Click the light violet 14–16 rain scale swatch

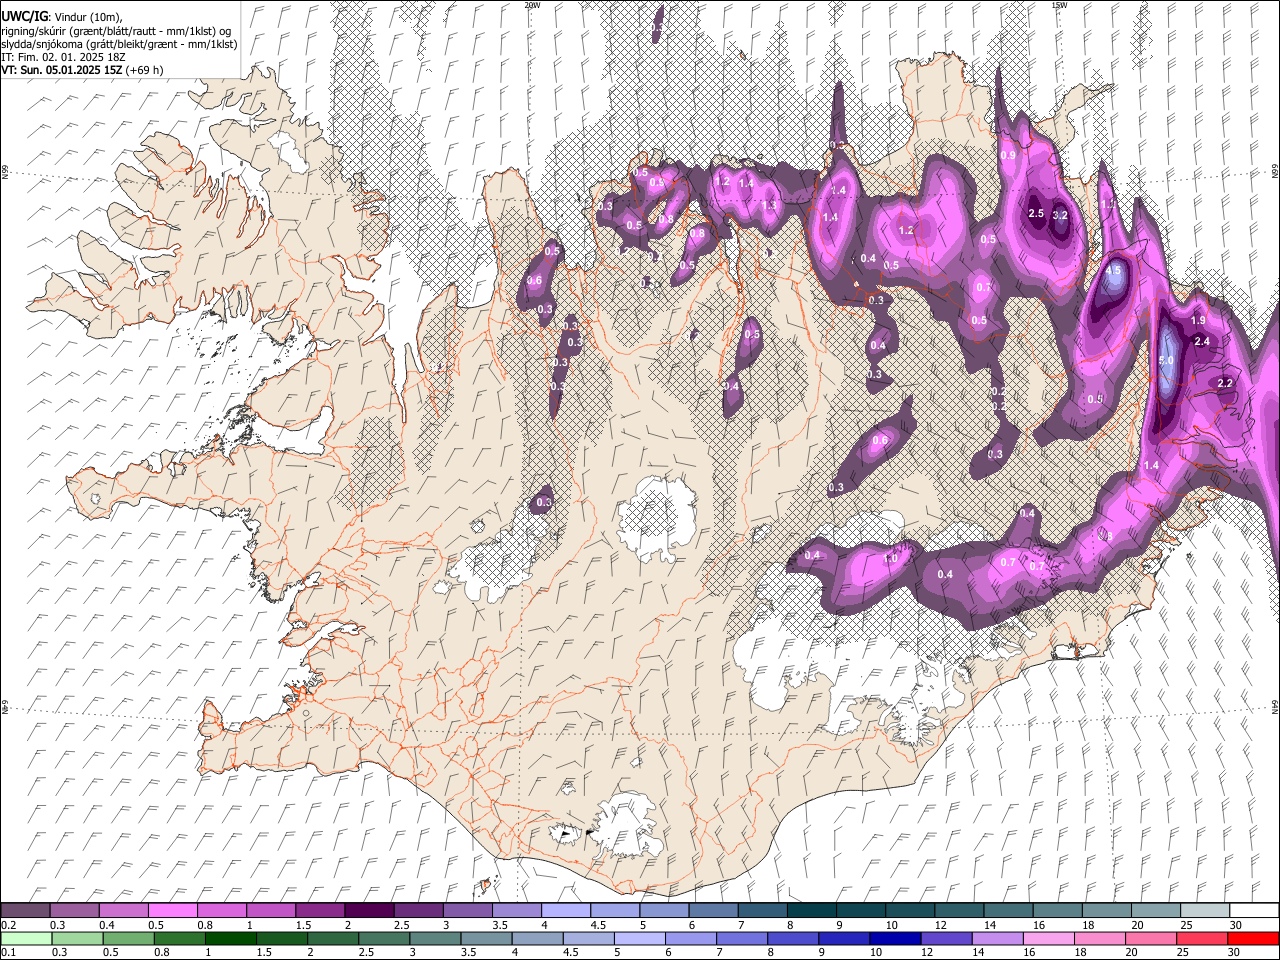997,938
